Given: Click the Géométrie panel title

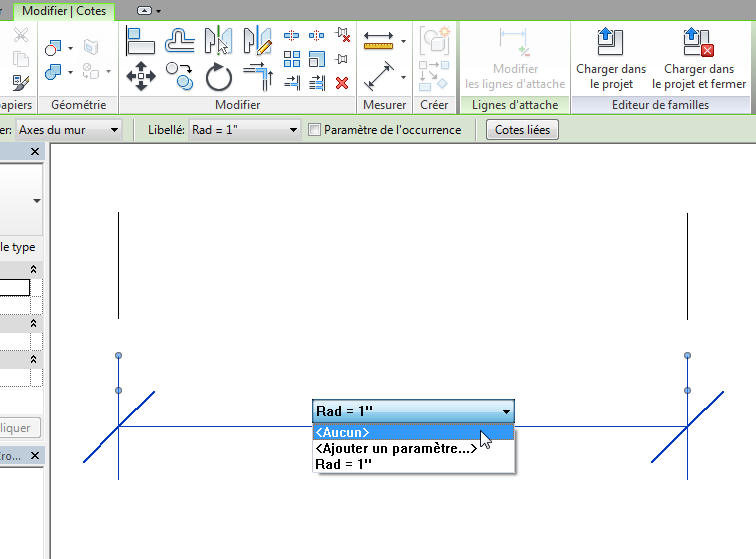Looking at the screenshot, I should [79, 105].
